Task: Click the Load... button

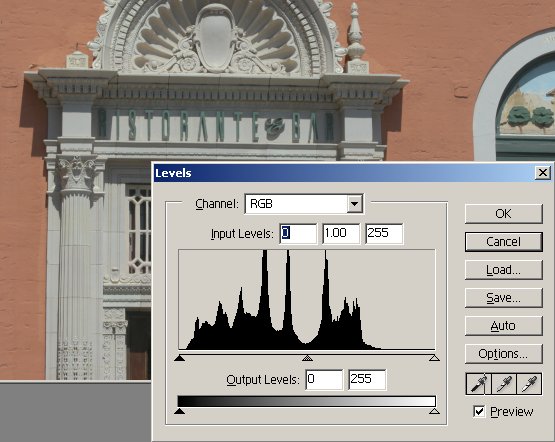Action: point(503,270)
